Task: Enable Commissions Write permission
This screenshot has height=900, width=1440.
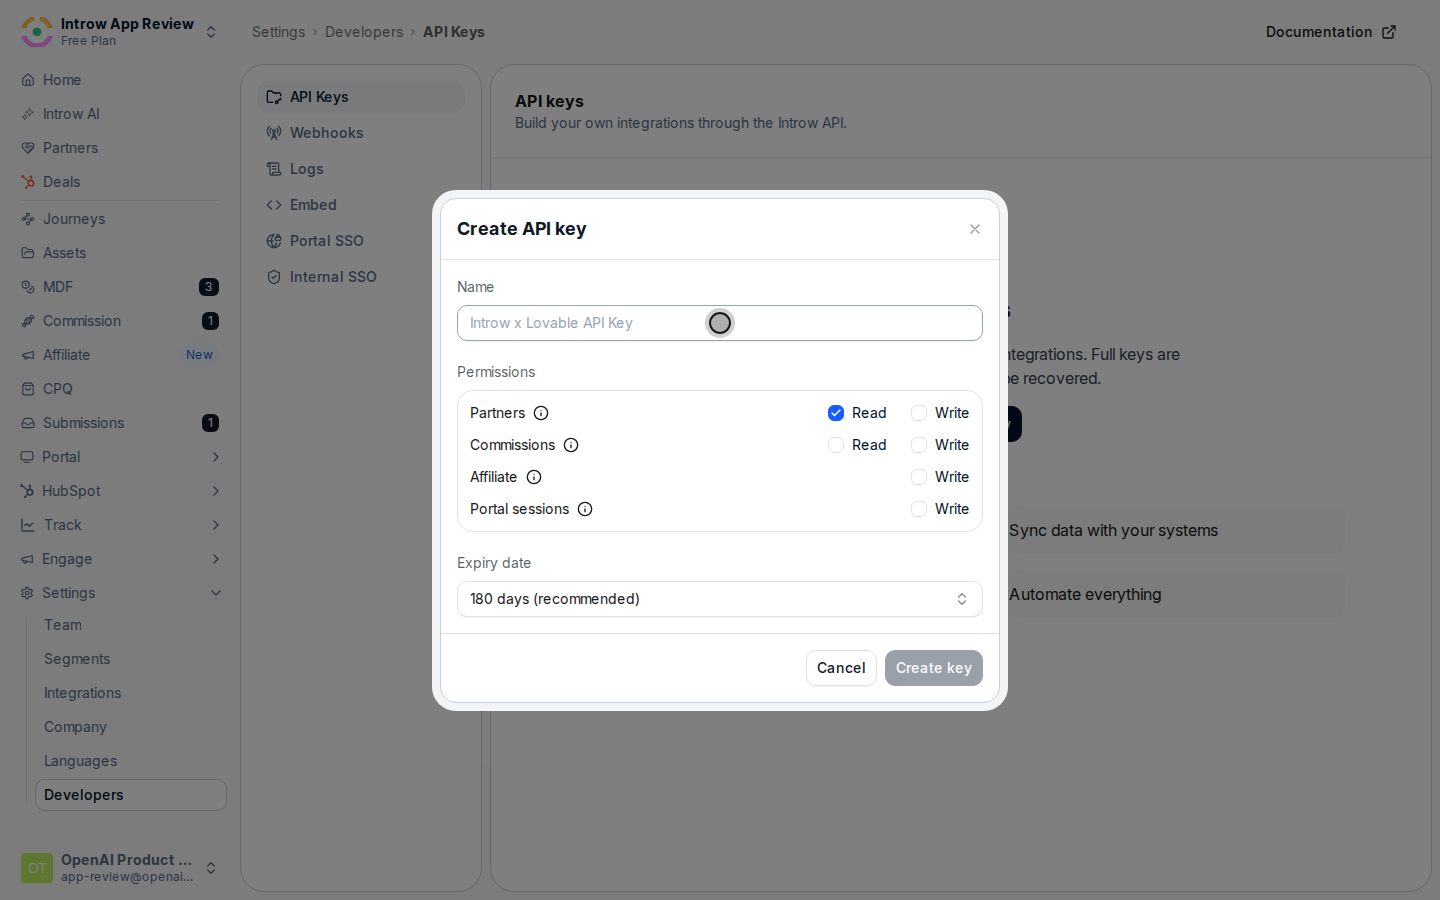Action: 919,445
